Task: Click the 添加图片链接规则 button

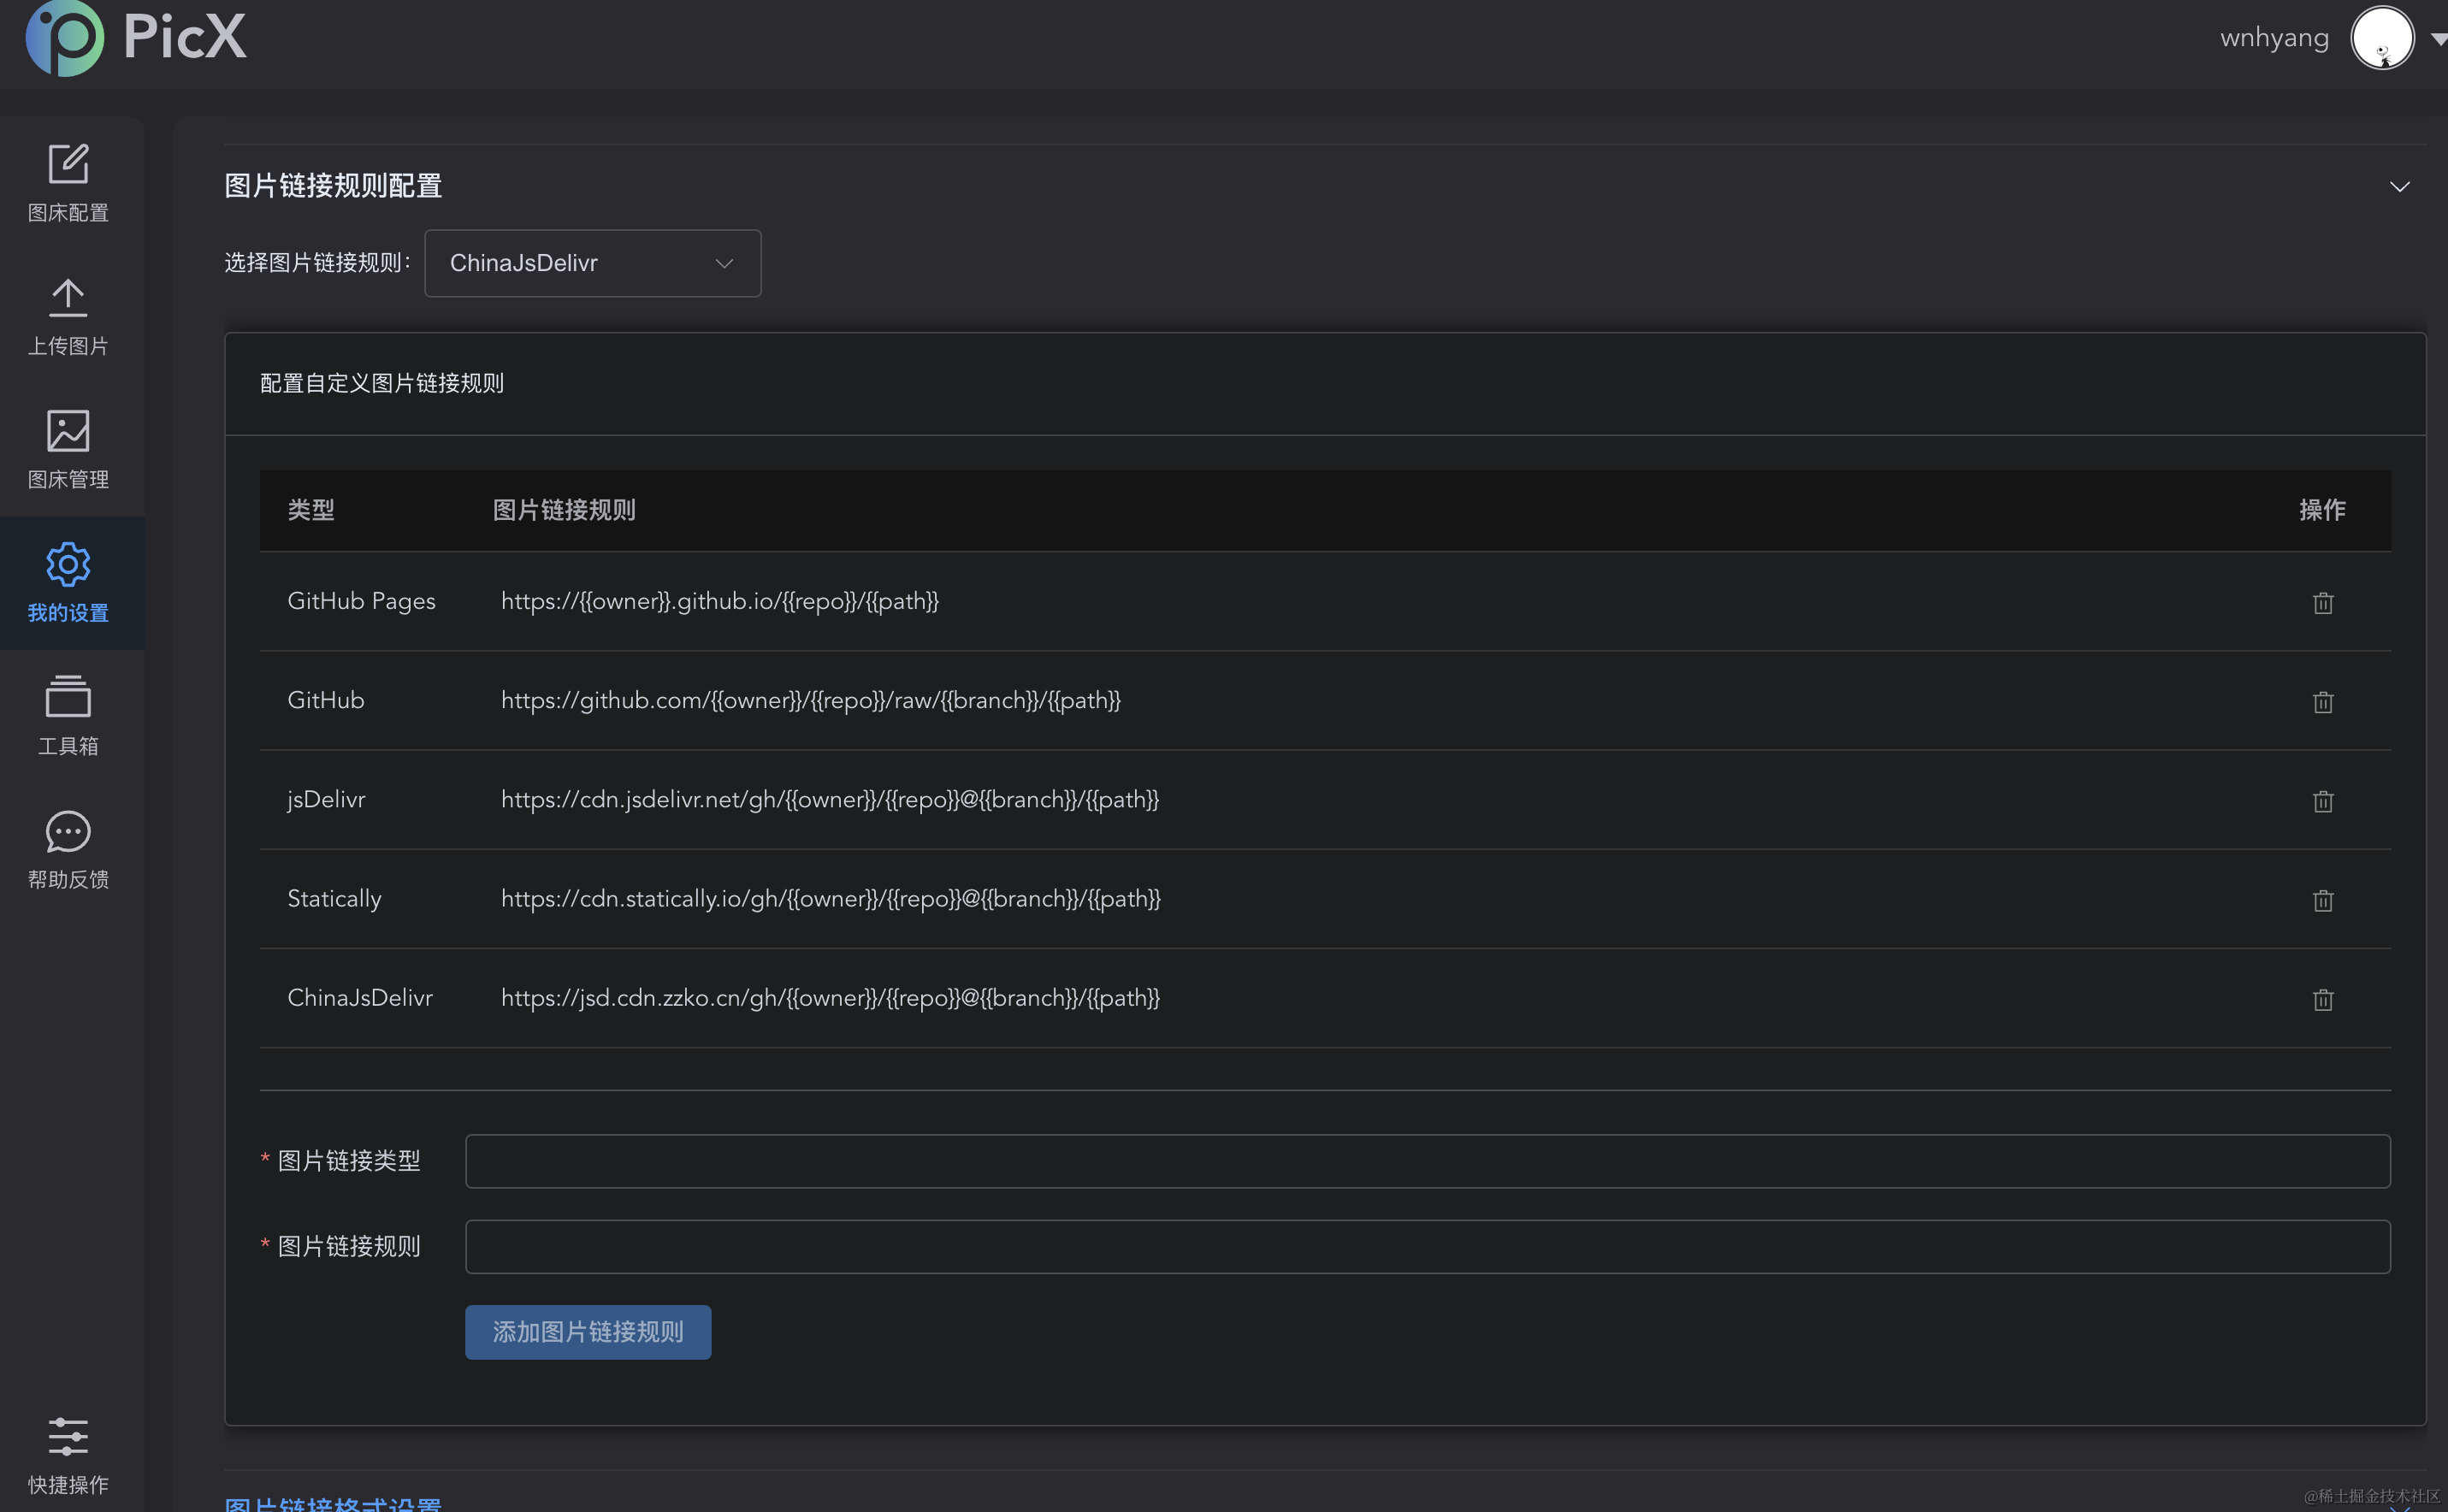Action: 587,1331
